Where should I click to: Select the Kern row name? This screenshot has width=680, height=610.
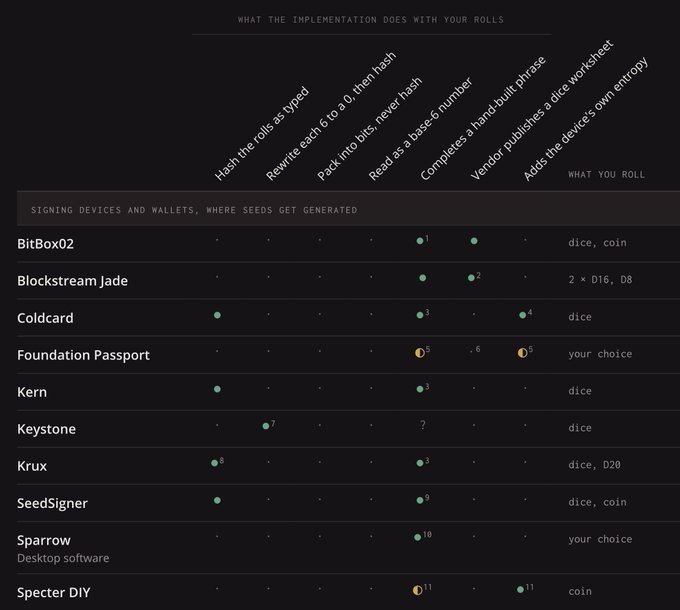[x=32, y=392]
